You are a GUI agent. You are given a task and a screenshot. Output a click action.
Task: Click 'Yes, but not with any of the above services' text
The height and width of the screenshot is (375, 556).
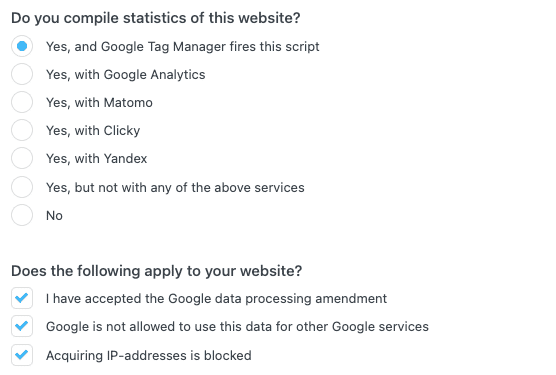[x=175, y=188]
